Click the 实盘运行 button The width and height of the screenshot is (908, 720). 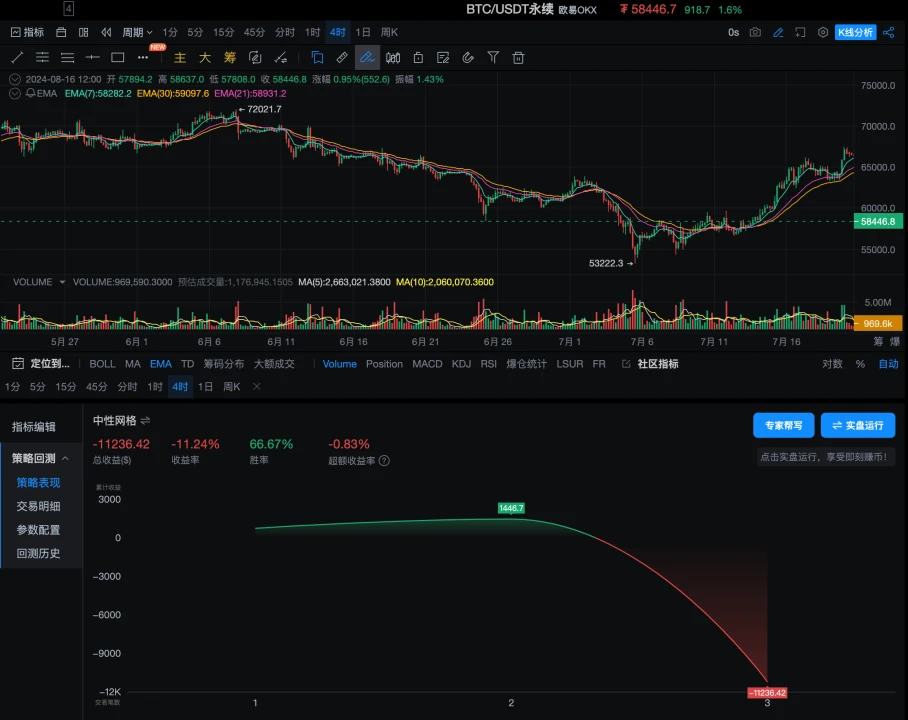858,425
